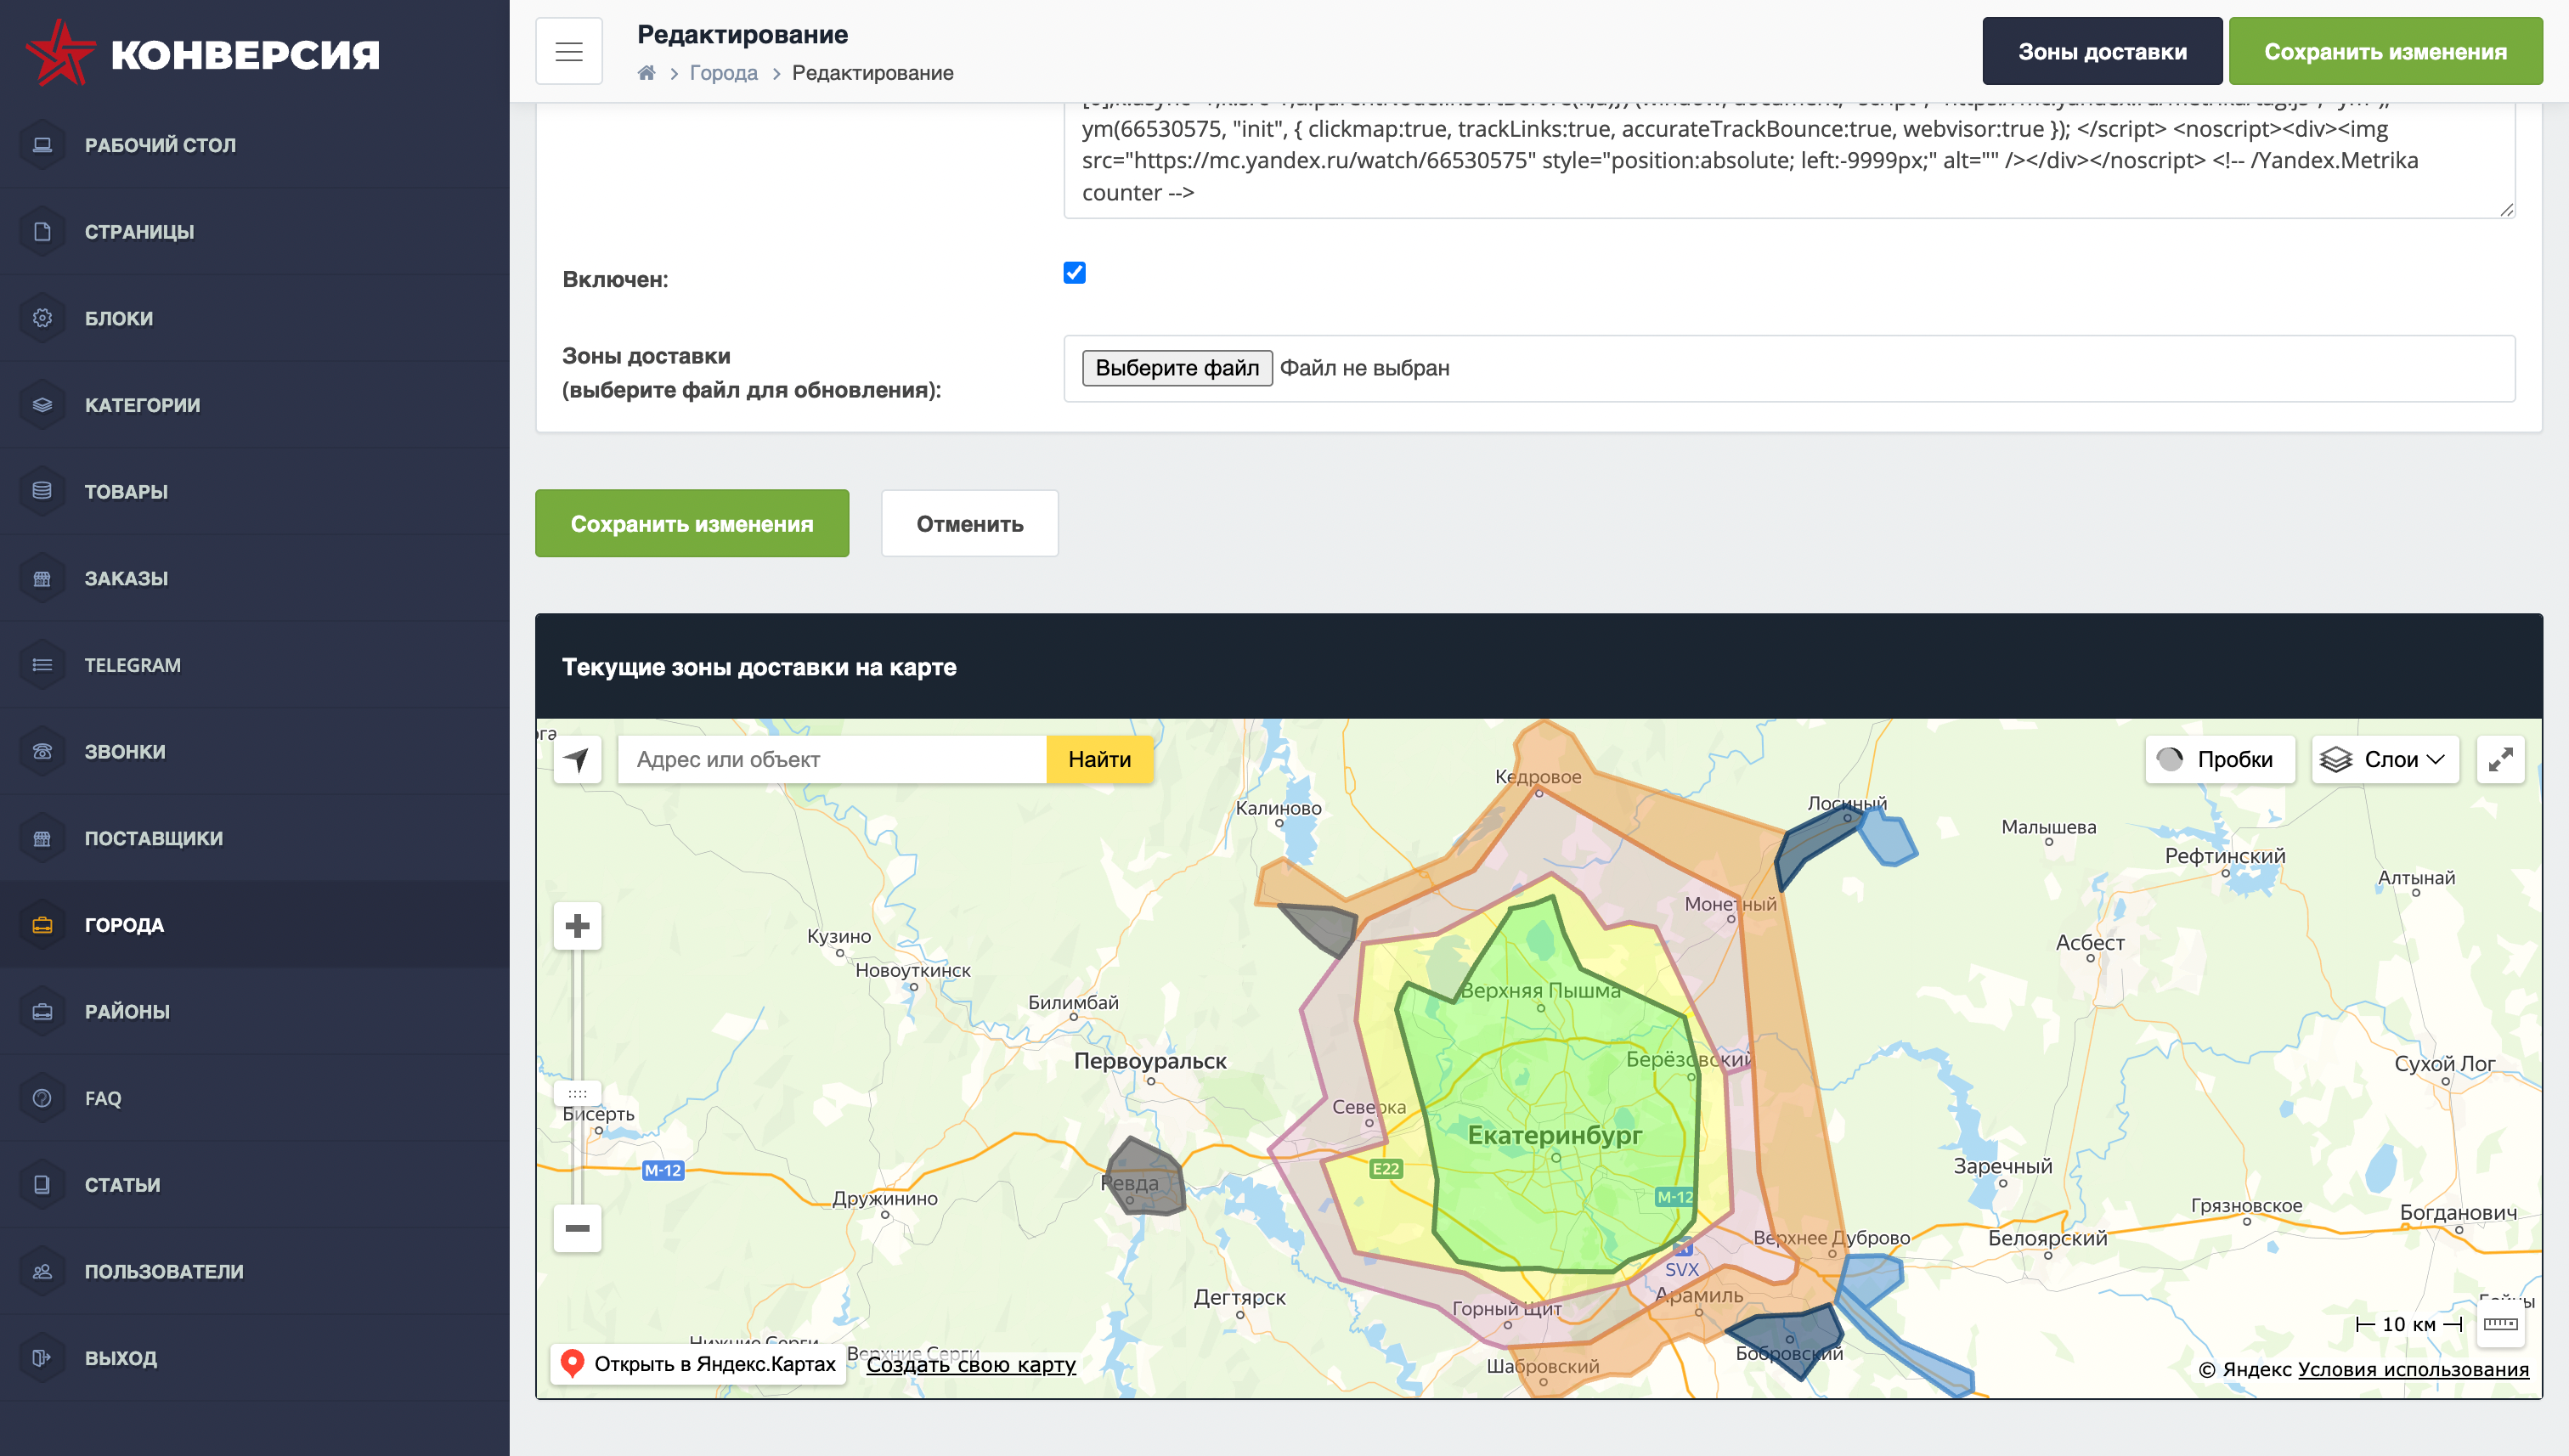The height and width of the screenshot is (1456, 2569).
Task: Click the map address search field
Action: coord(831,759)
